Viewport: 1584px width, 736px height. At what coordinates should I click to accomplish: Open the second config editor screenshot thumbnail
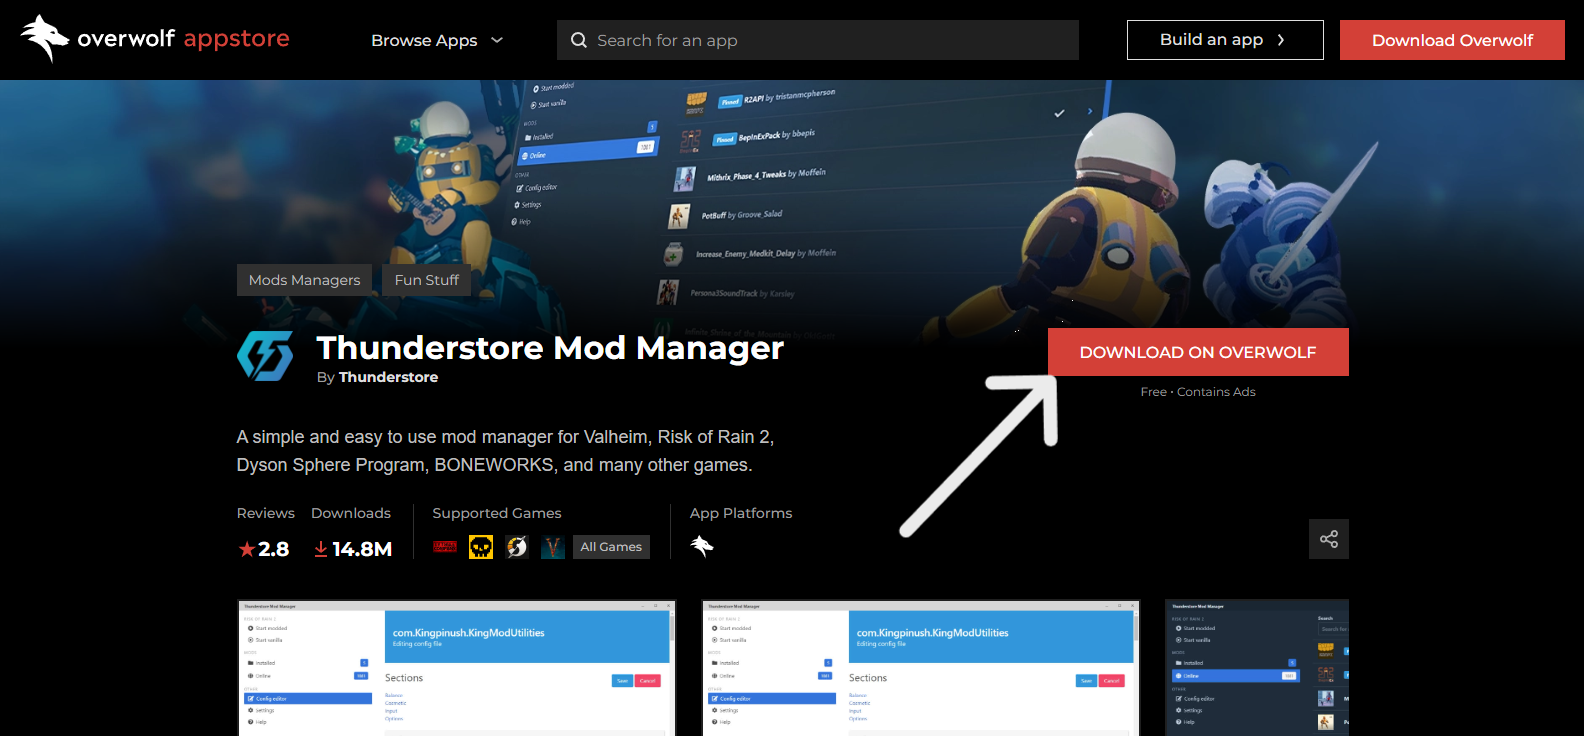(921, 668)
